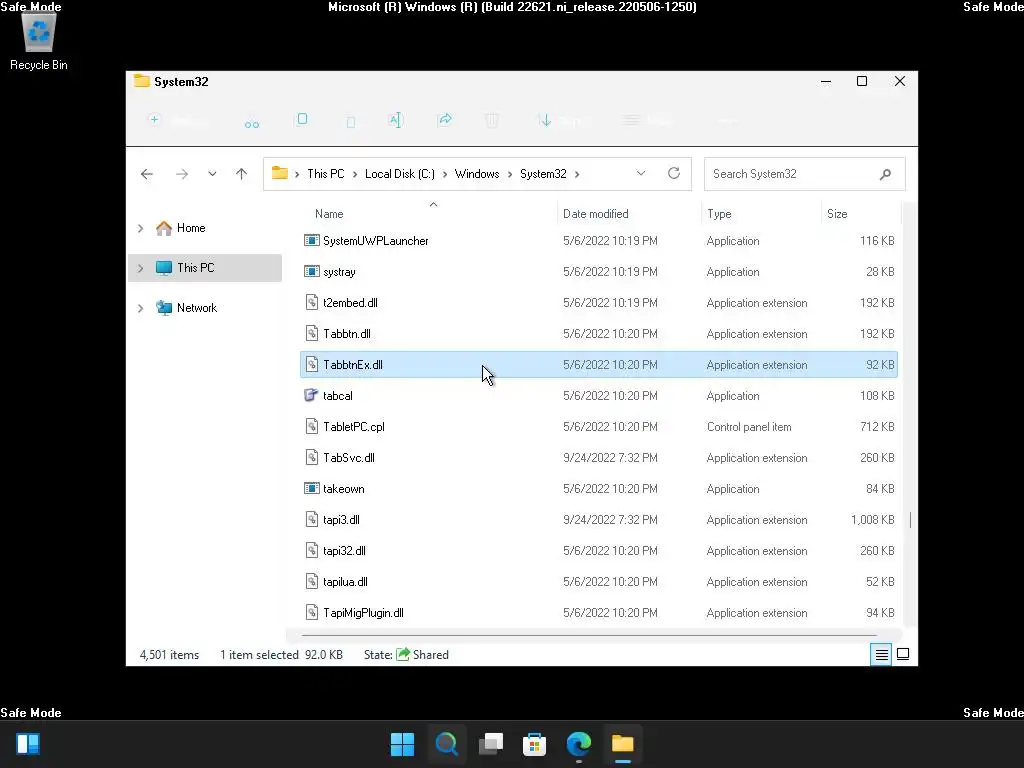Image resolution: width=1024 pixels, height=768 pixels.
Task: Open chevron between This PC and Local Disk
Action: pos(355,174)
